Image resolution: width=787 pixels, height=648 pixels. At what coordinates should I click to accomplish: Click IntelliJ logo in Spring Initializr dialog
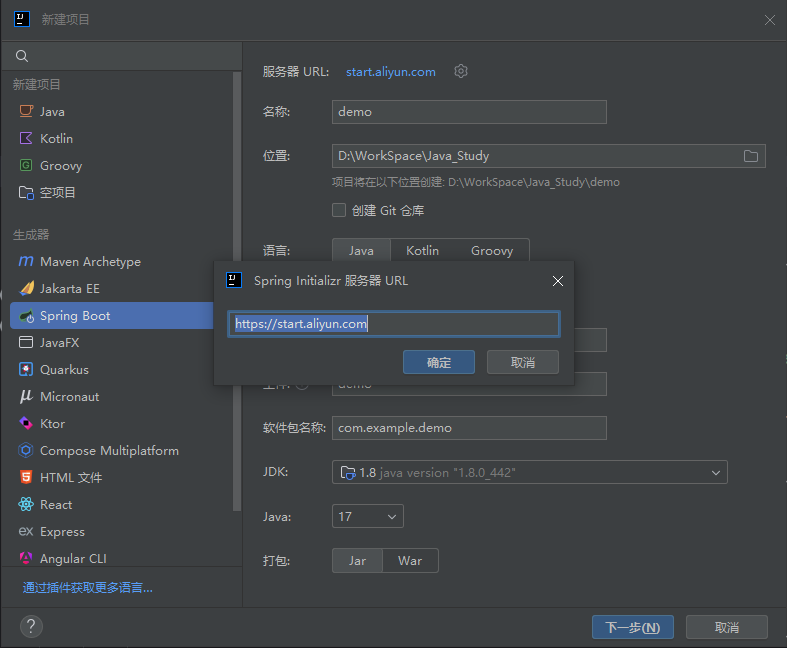tap(234, 280)
